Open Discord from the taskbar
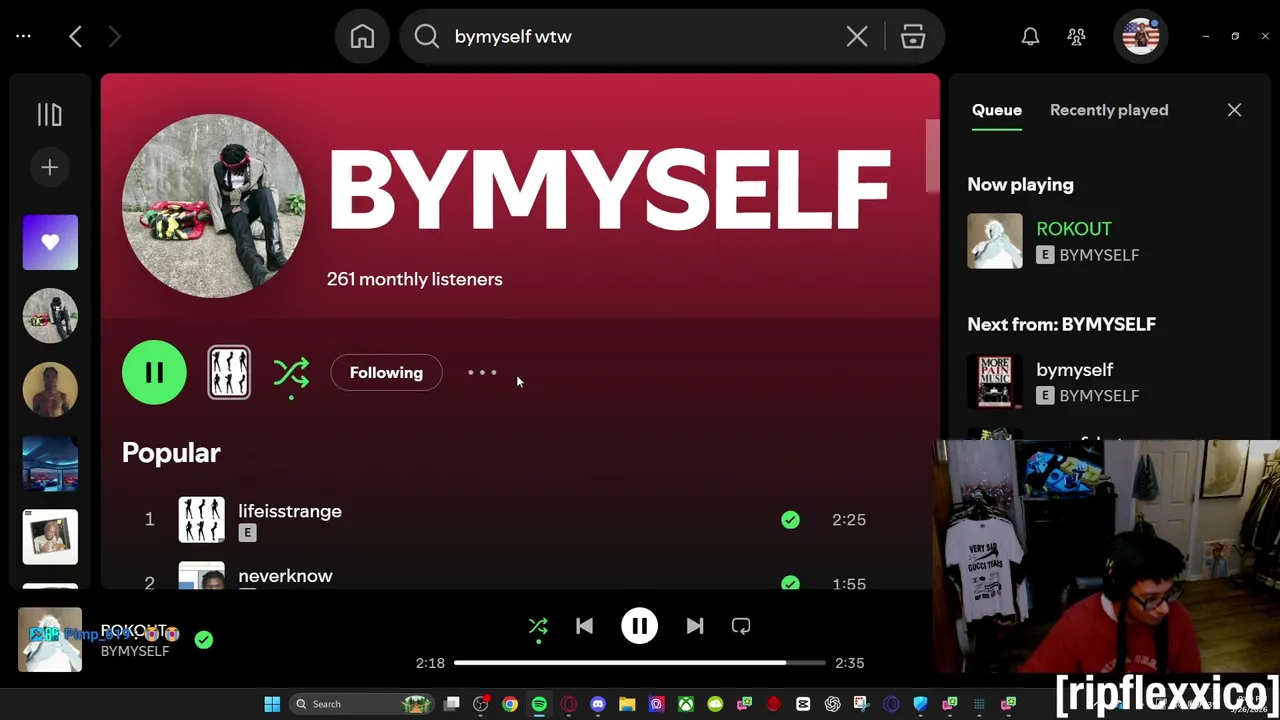Image resolution: width=1280 pixels, height=720 pixels. [598, 704]
